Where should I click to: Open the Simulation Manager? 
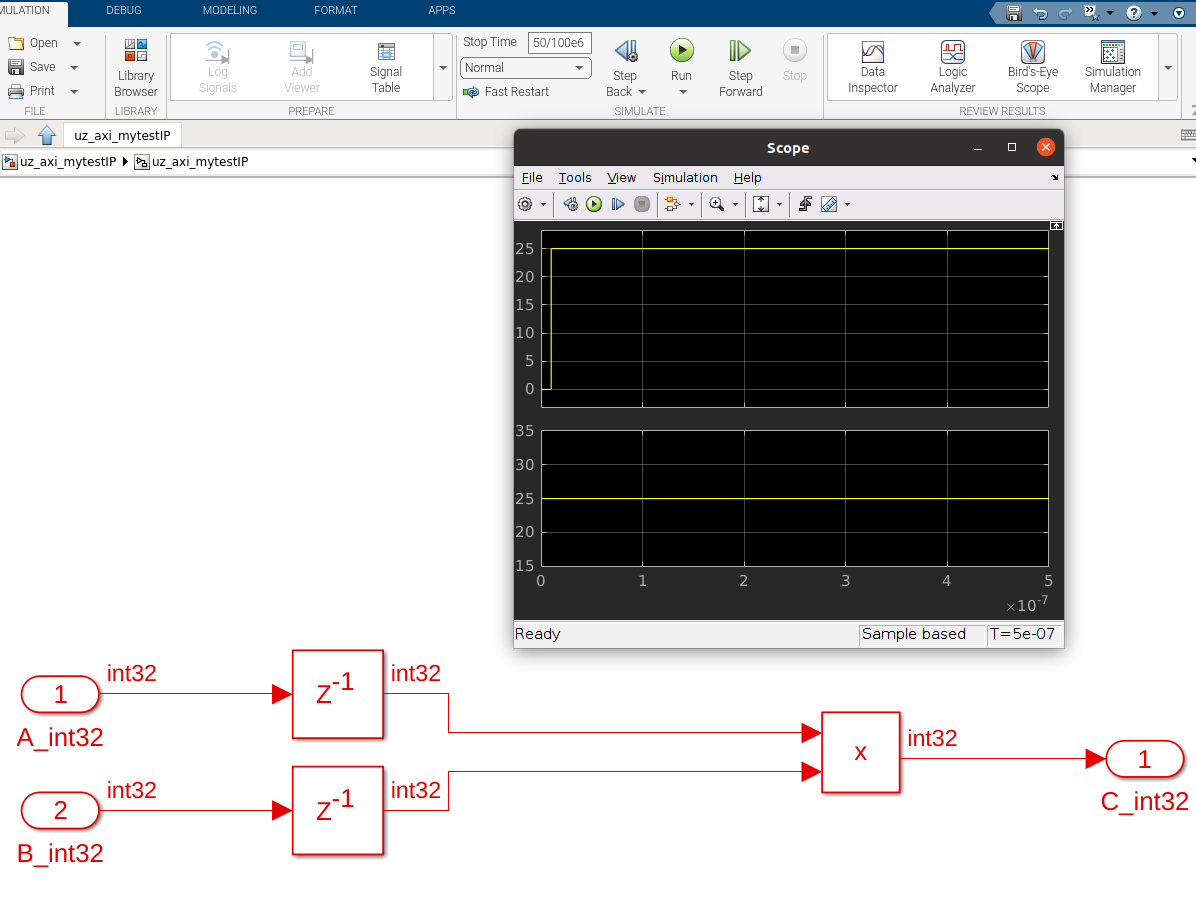tap(1112, 66)
